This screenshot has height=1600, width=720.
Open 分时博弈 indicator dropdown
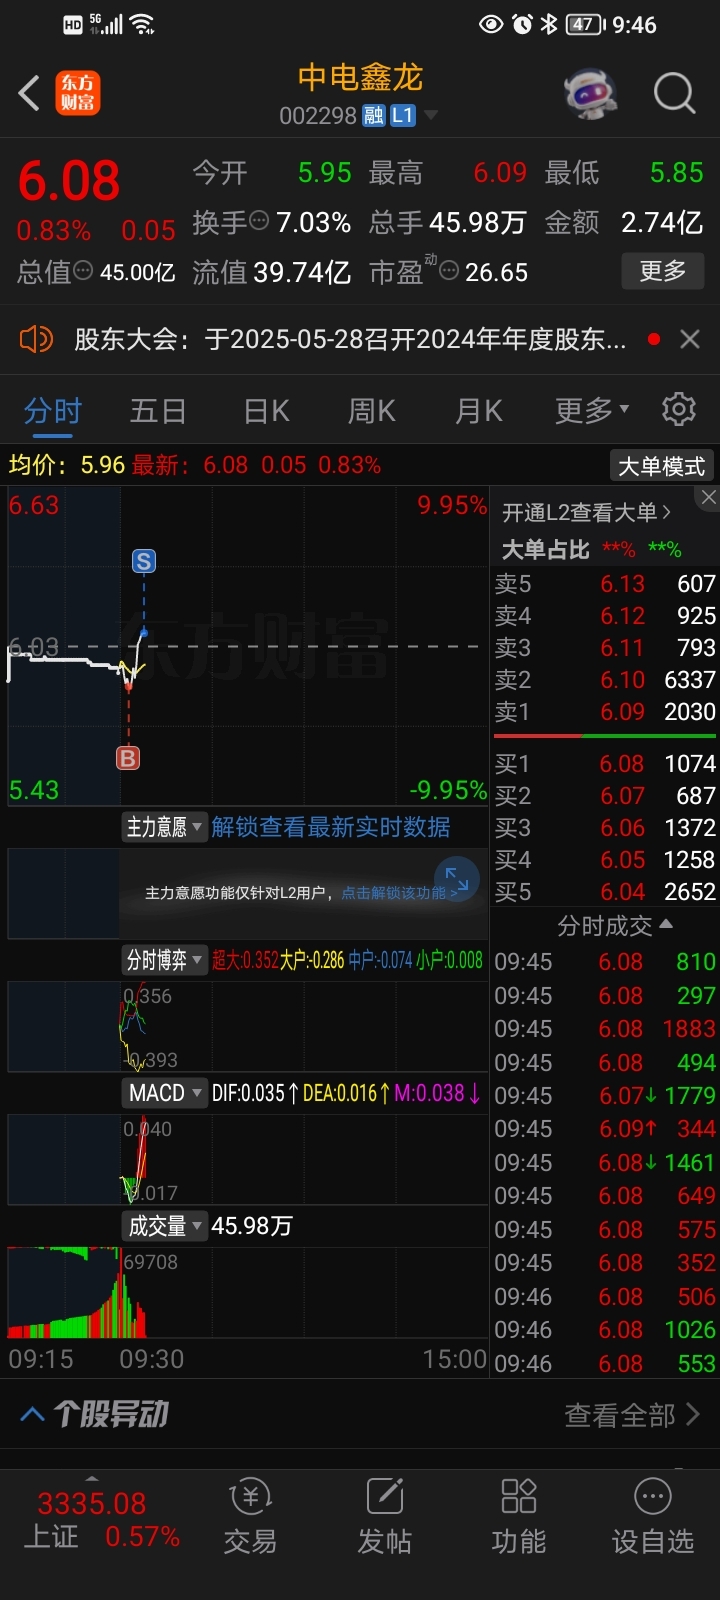coord(164,960)
